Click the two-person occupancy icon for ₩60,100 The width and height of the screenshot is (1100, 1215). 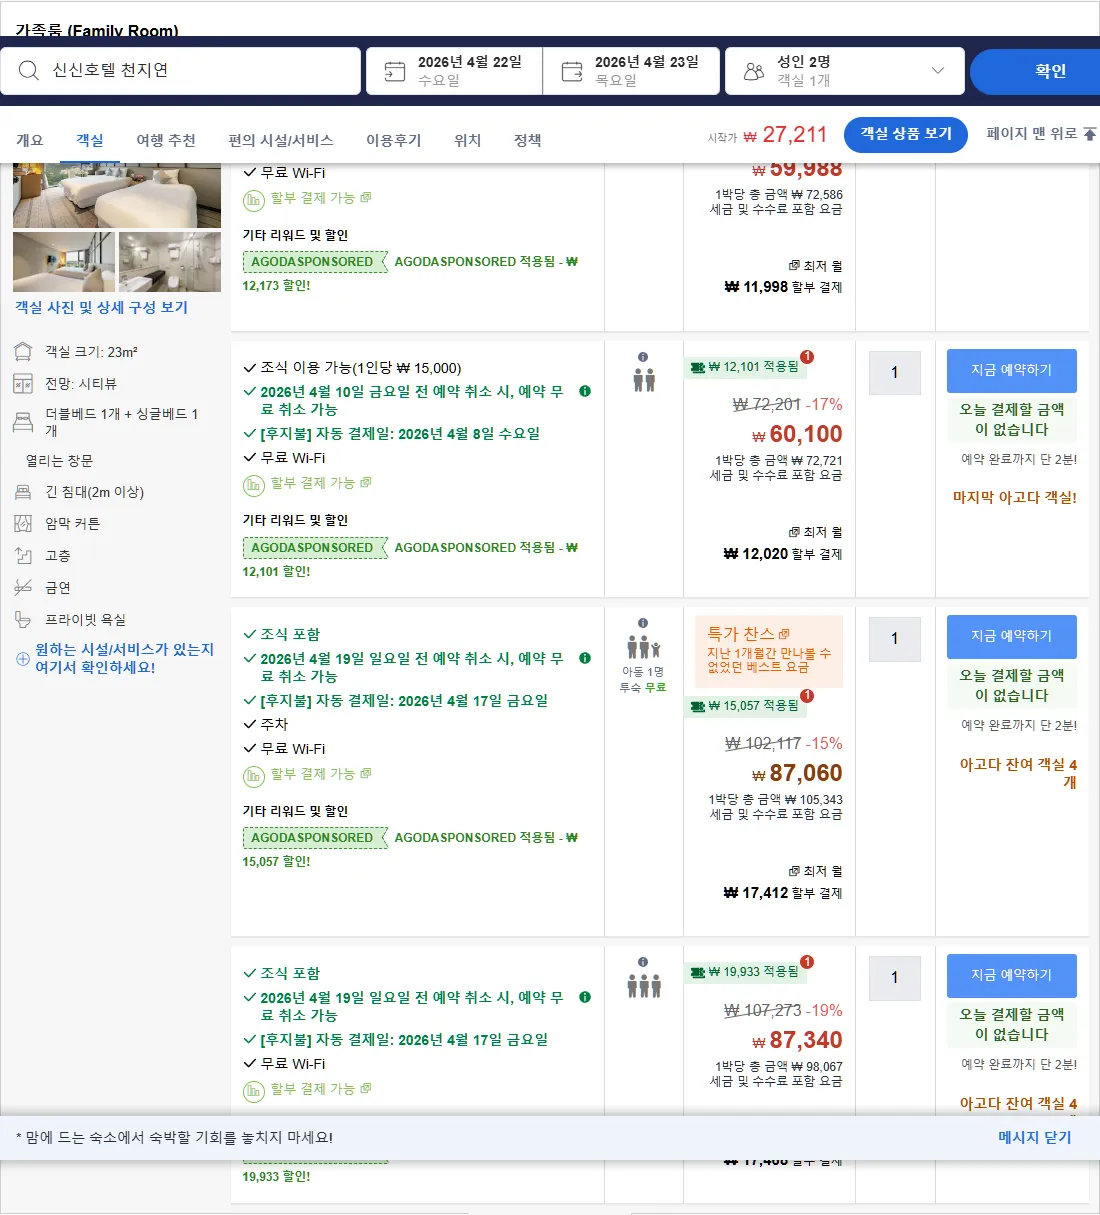644,380
